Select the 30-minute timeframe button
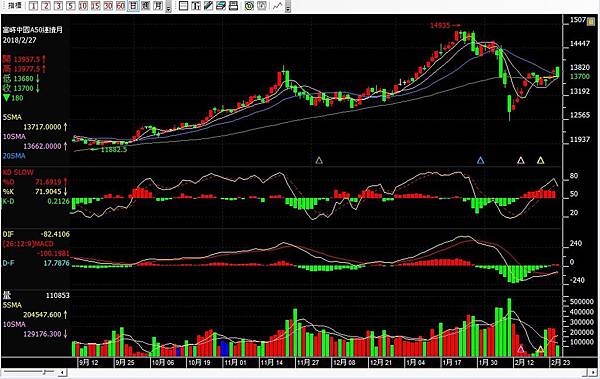Viewport: 600px width, 379px height. pos(108,6)
